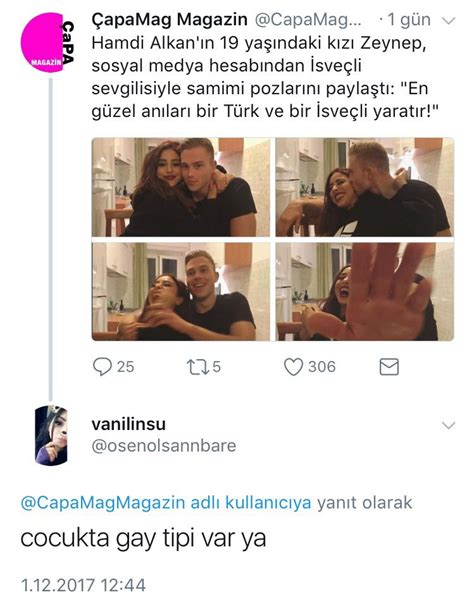Image resolution: width=474 pixels, height=609 pixels.
Task: Click the ÇapaMag Magazin display name
Action: 169,20
